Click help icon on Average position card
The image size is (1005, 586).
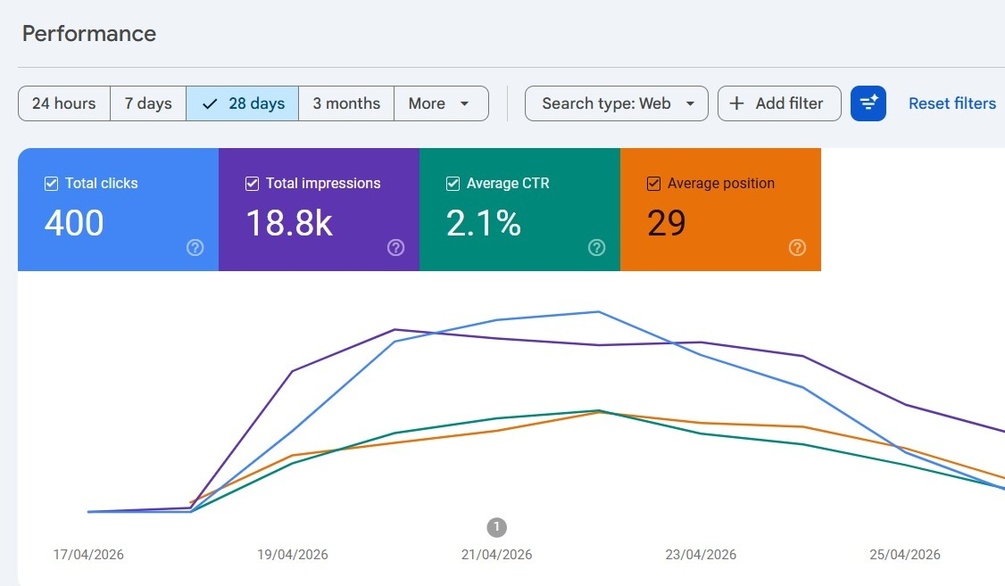point(797,247)
